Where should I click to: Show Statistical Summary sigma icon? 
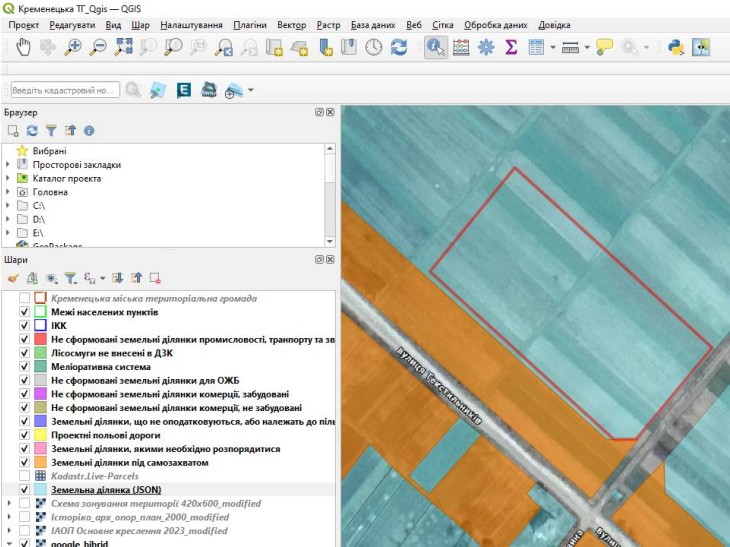point(511,47)
